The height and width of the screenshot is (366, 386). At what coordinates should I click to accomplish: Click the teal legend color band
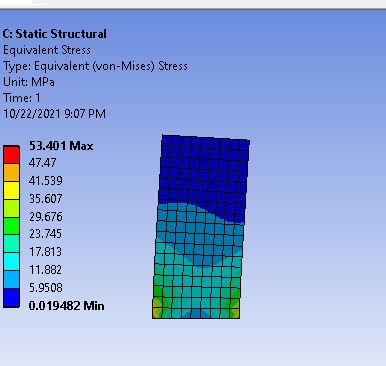click(x=11, y=244)
